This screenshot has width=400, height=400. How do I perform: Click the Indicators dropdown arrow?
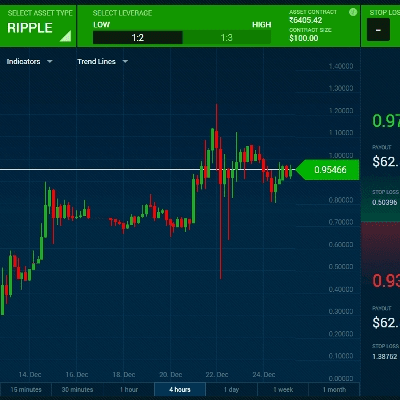[x=50, y=61]
